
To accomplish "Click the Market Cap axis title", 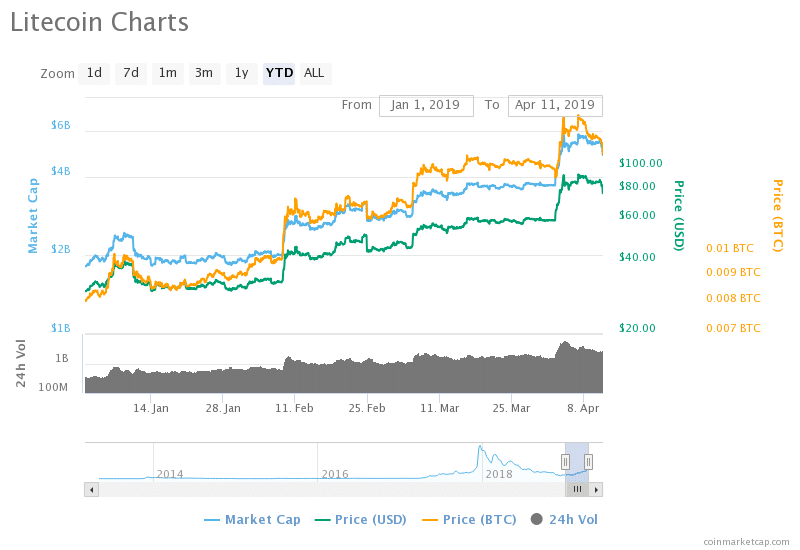I will pos(33,216).
